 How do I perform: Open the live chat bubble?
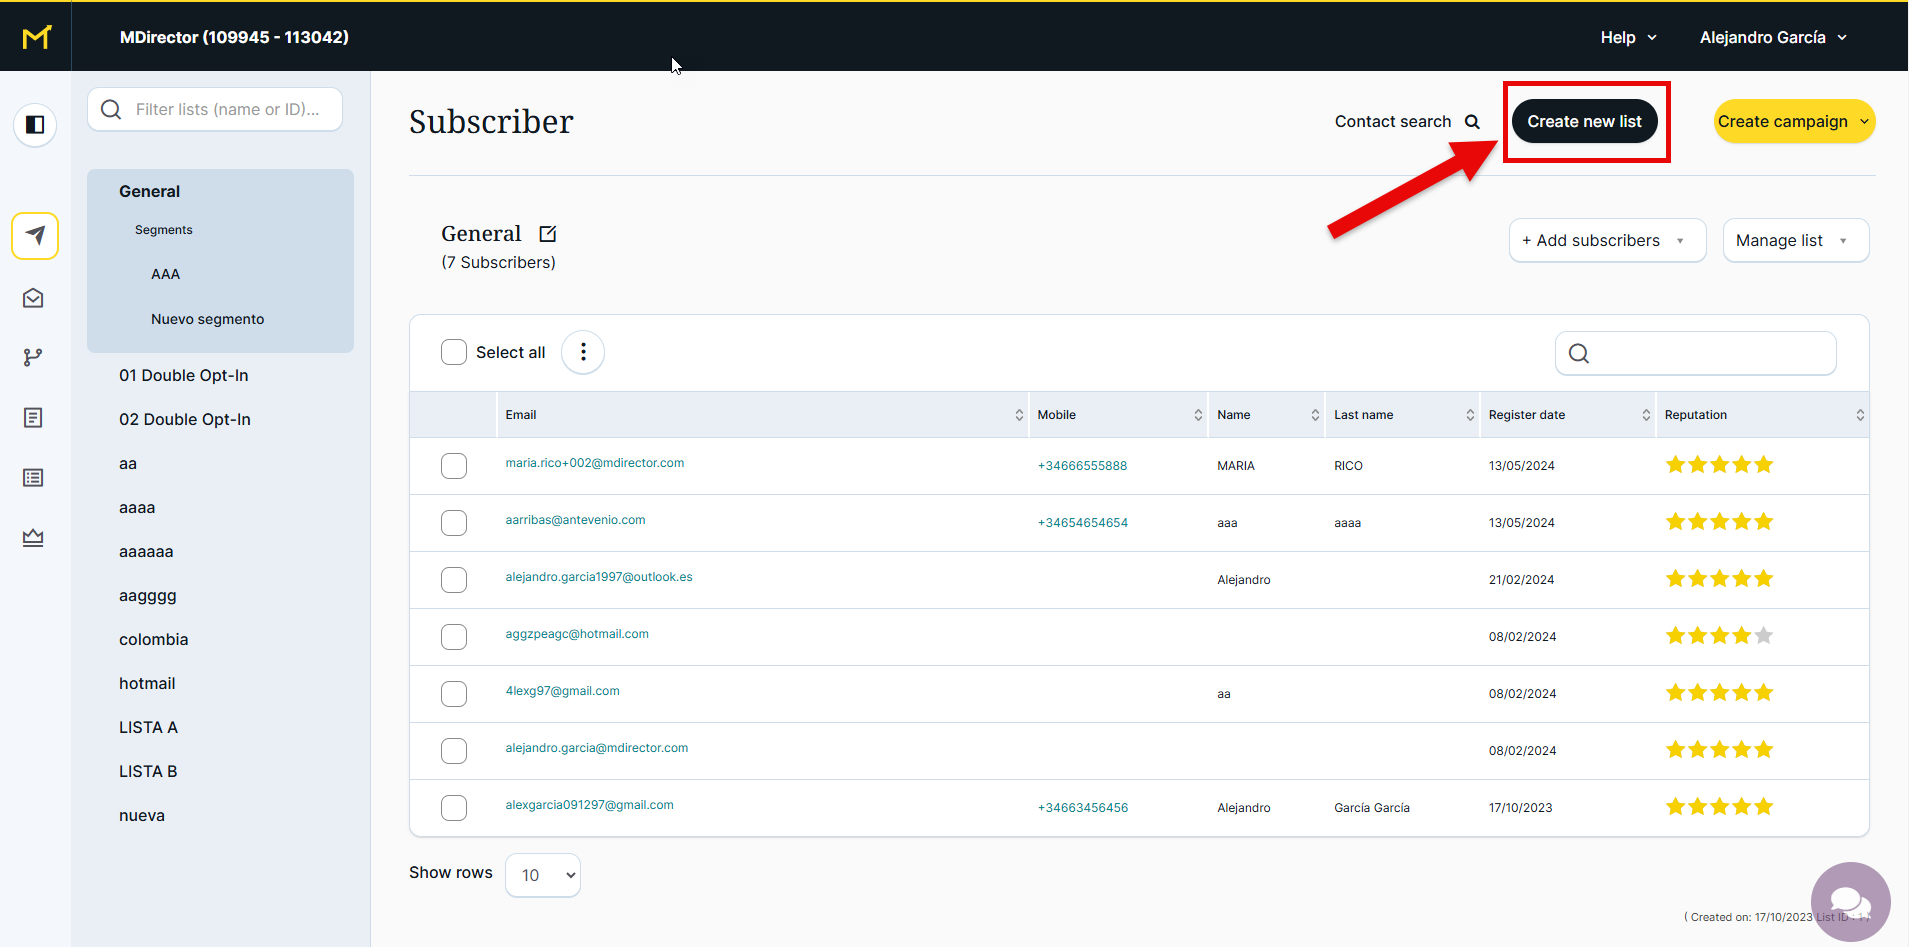click(1849, 901)
